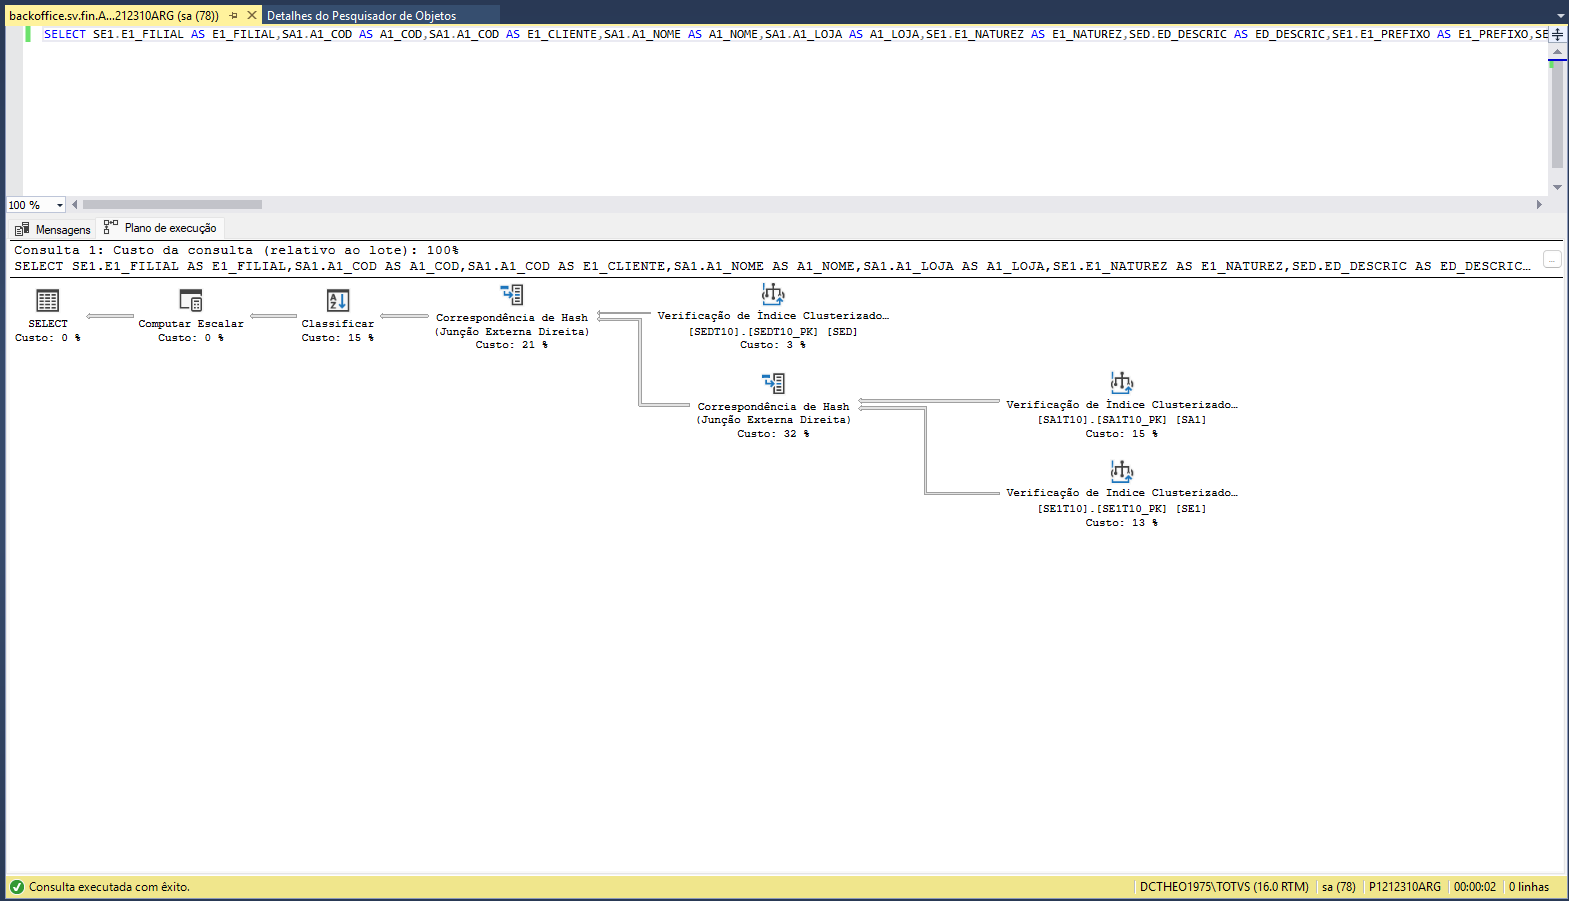Click the 'P1212310ARG' database status entry
The width and height of the screenshot is (1569, 901).
click(x=1405, y=886)
